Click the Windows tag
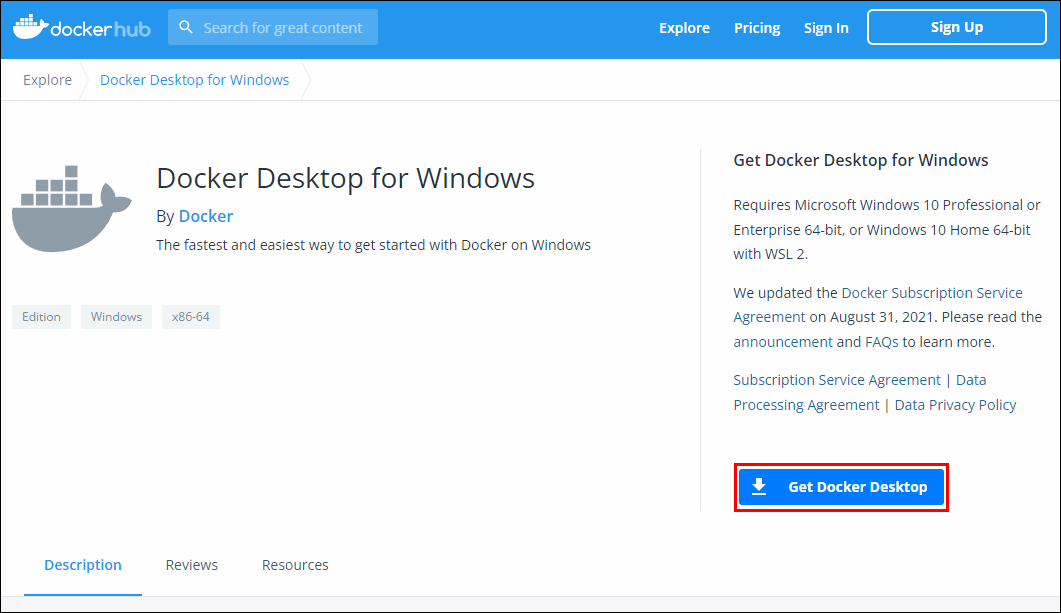 pyautogui.click(x=116, y=317)
